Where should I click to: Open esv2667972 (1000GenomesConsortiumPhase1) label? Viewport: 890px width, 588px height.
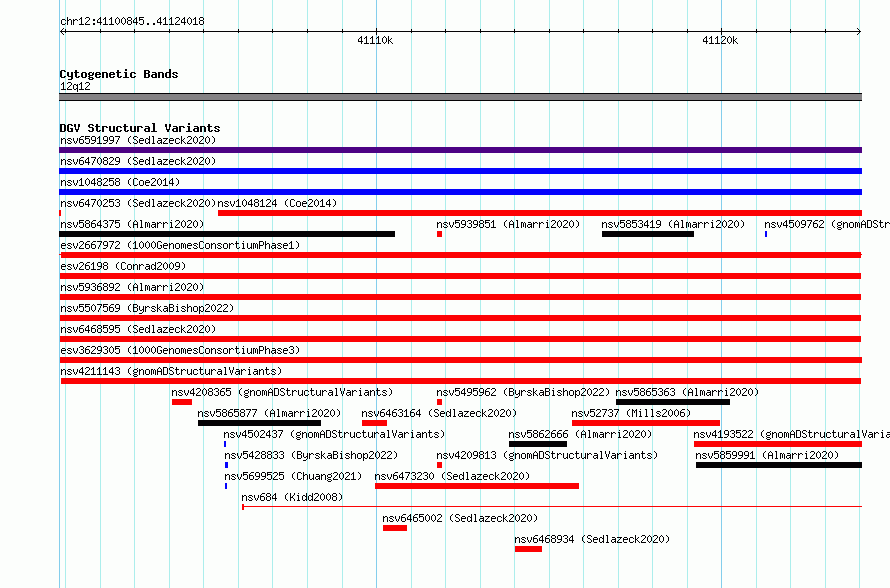pos(180,245)
